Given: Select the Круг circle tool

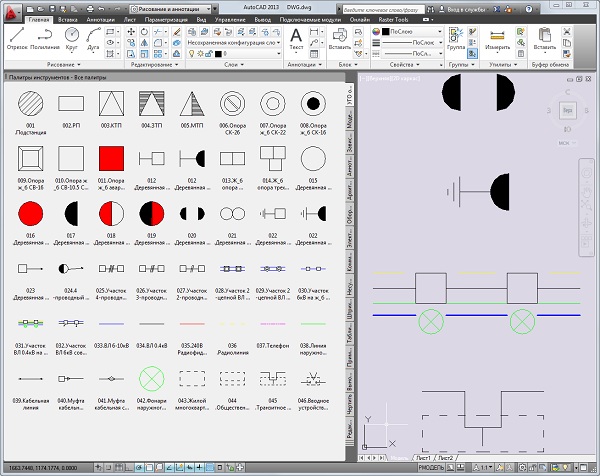Looking at the screenshot, I should [72, 36].
